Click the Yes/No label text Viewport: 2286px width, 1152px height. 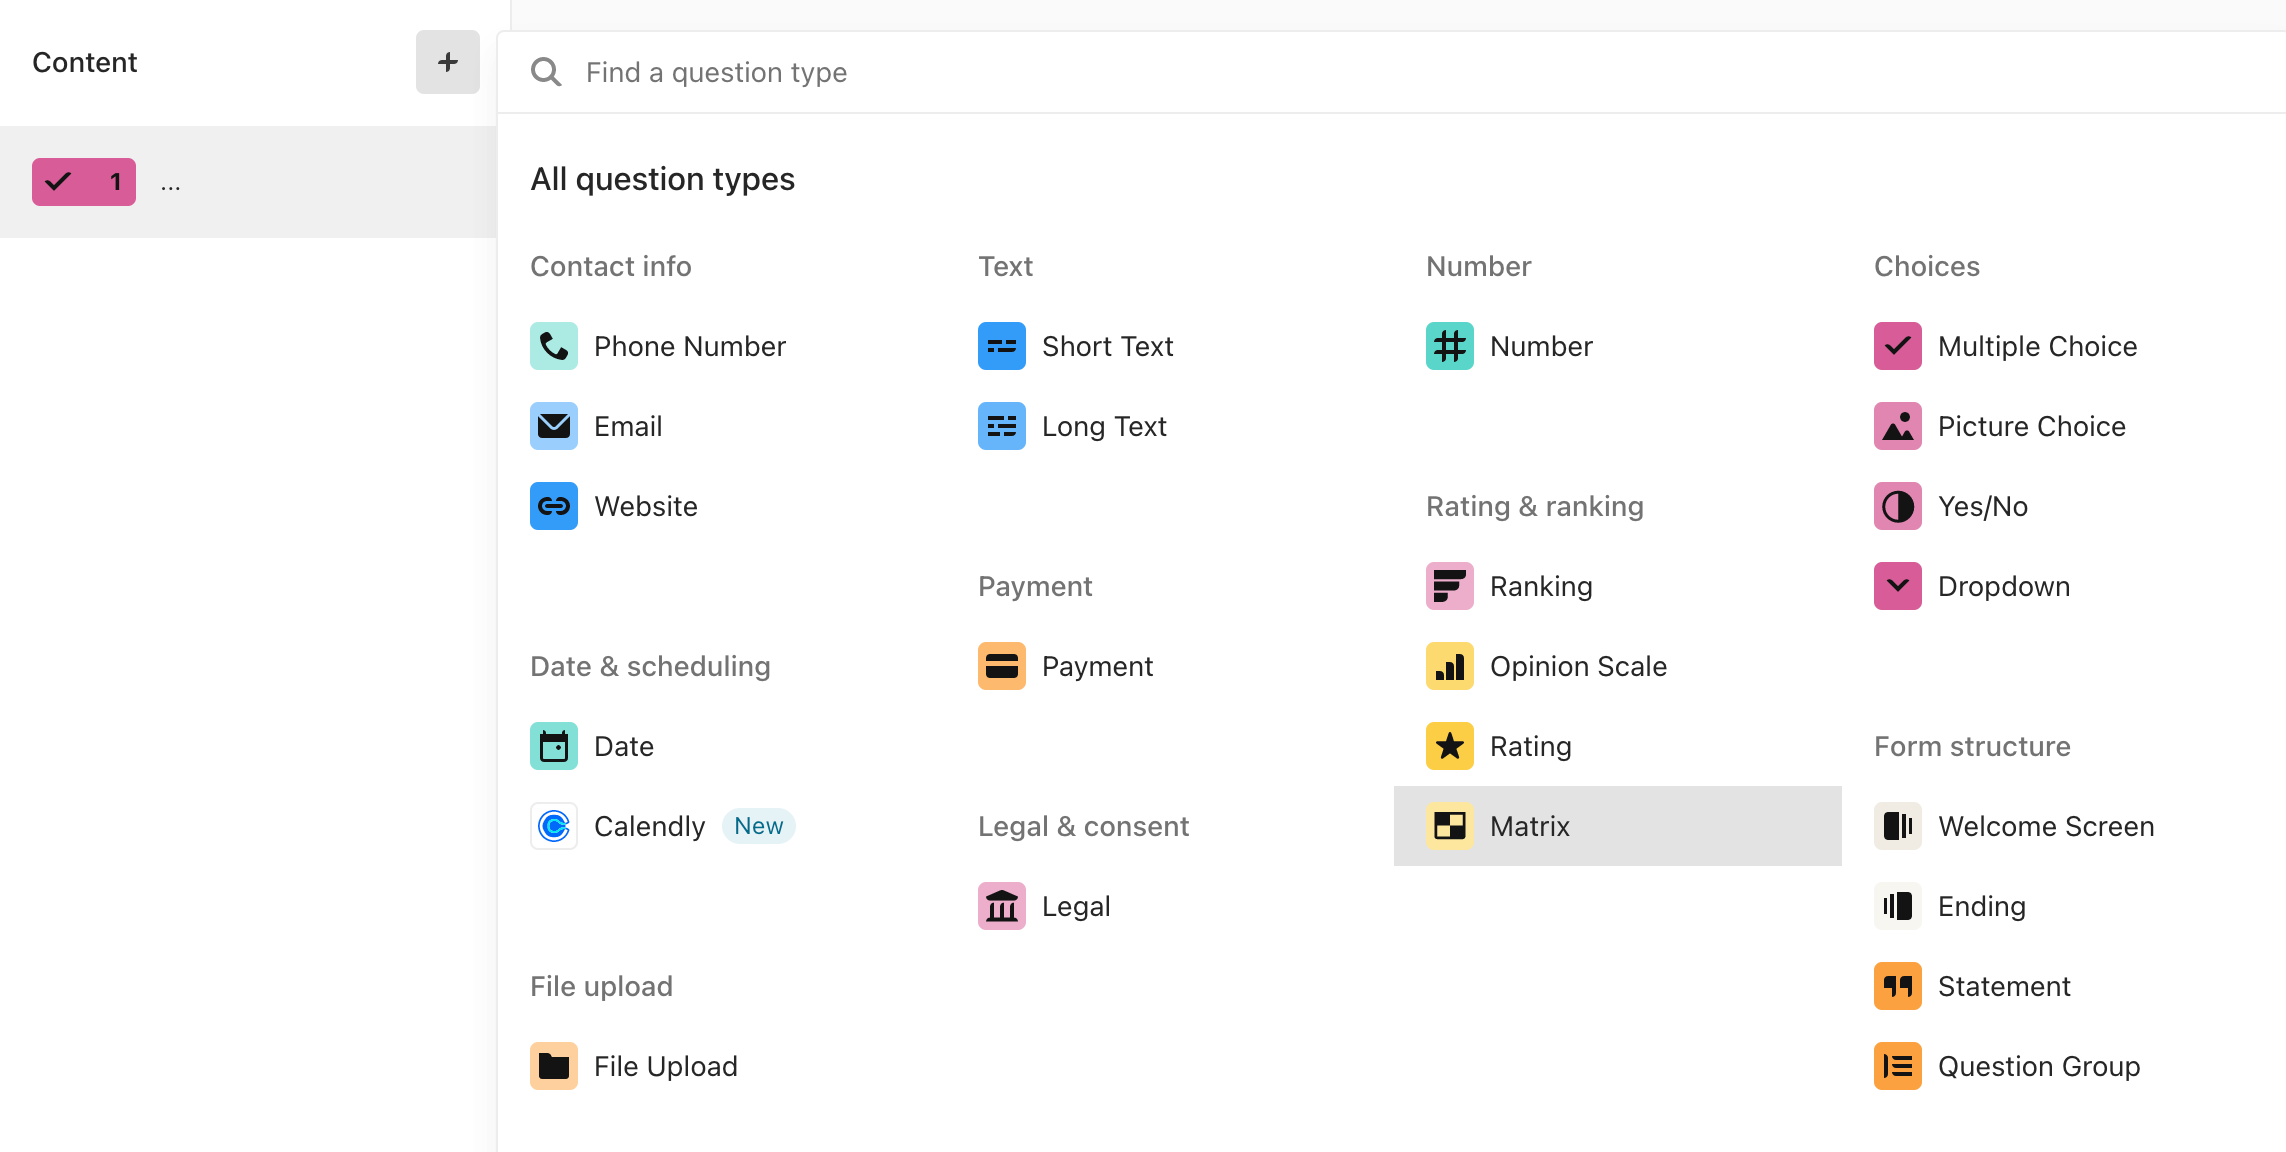click(1983, 506)
